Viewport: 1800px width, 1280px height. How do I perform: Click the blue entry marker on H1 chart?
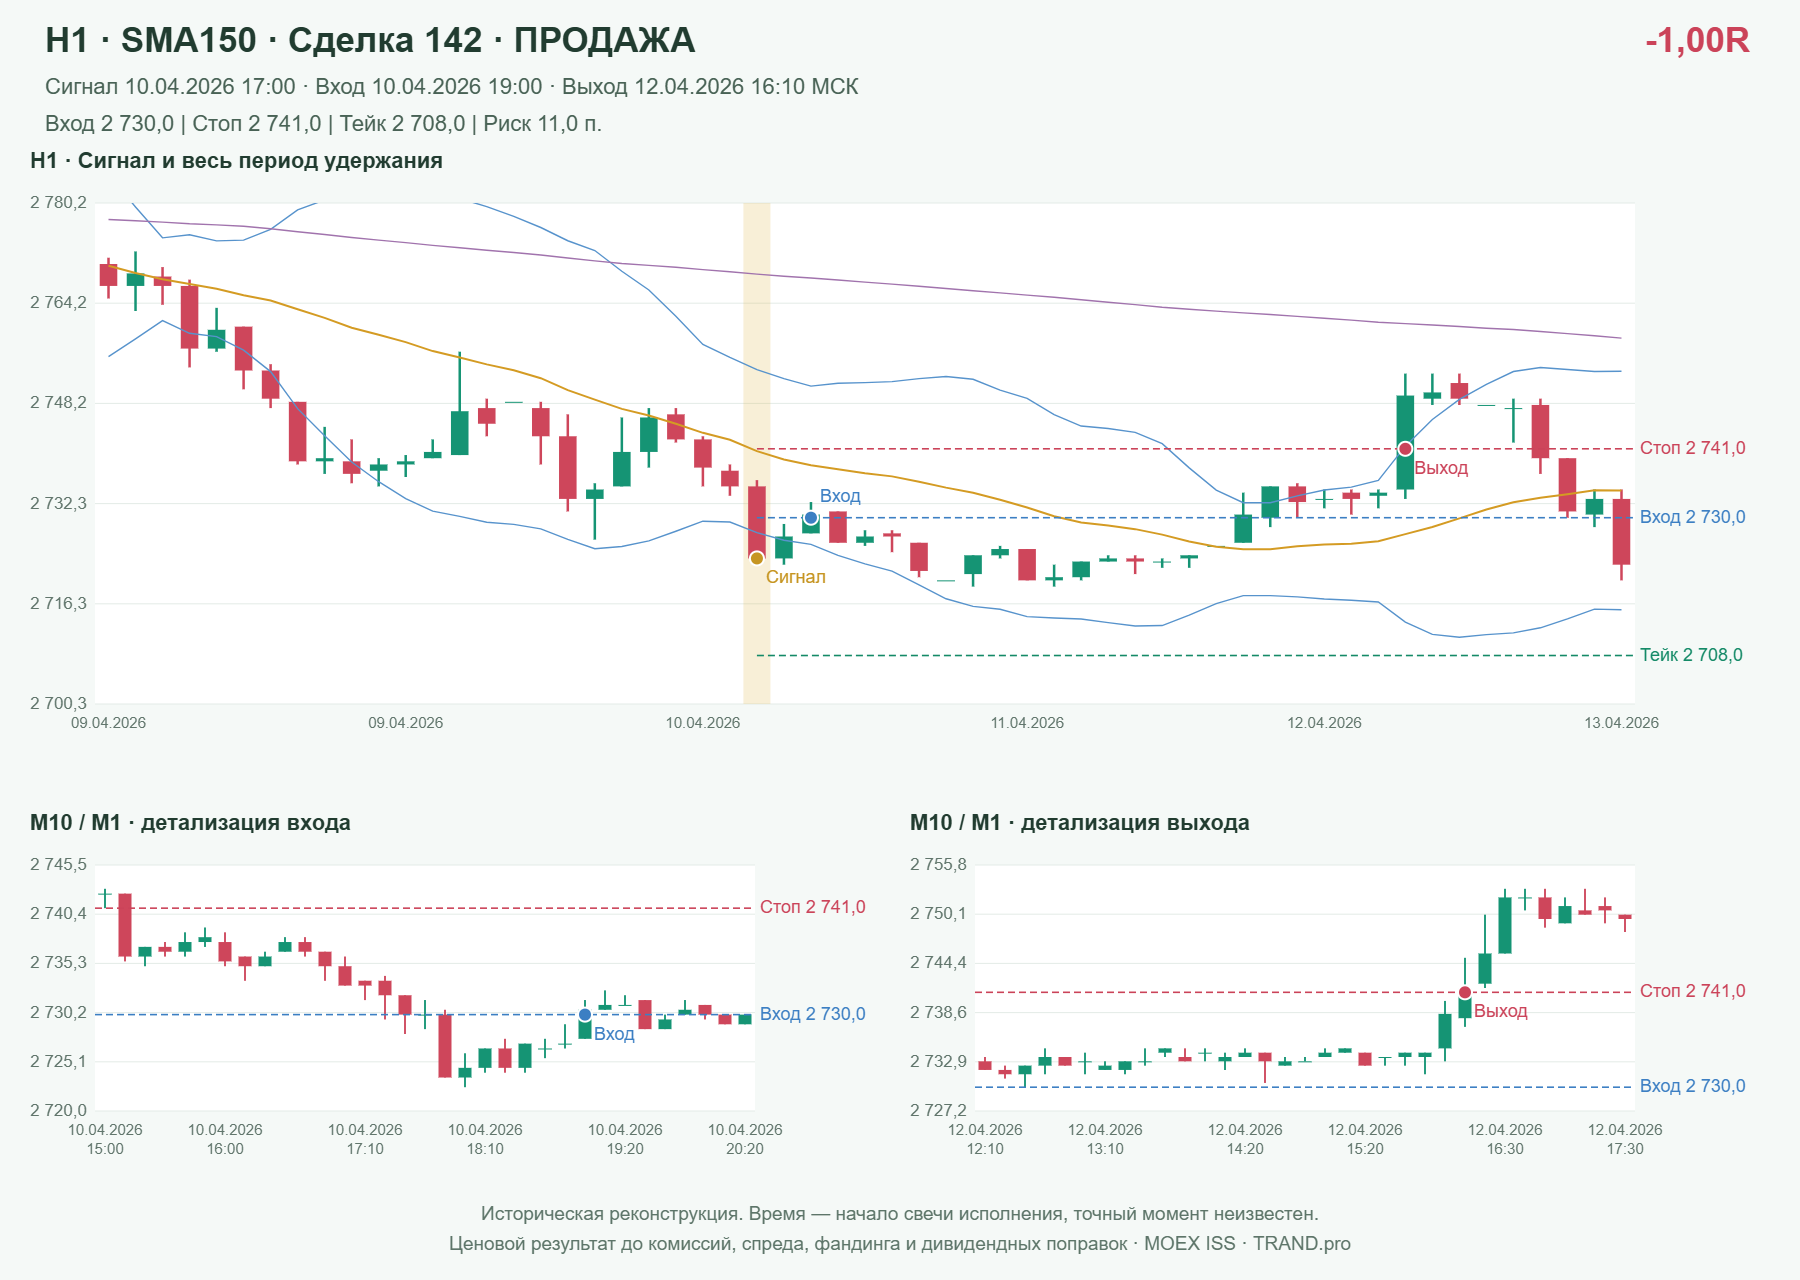(x=811, y=518)
